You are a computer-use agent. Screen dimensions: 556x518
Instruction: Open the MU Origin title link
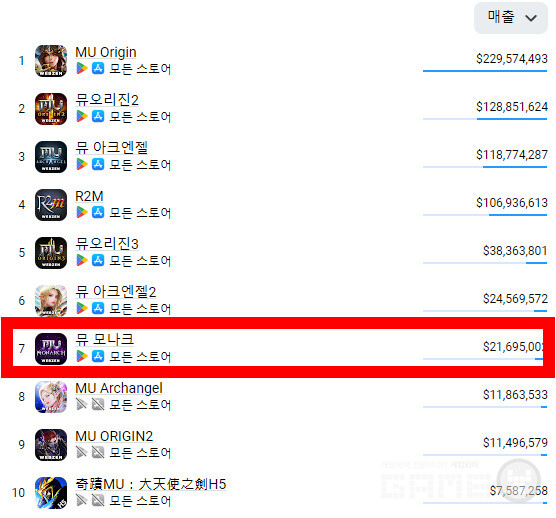point(106,52)
